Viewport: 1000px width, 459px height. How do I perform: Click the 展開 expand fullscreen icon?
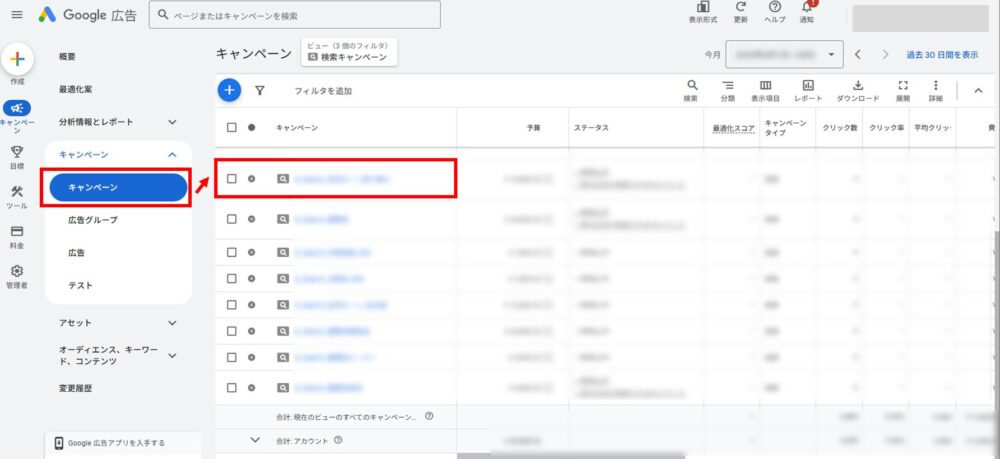[903, 90]
